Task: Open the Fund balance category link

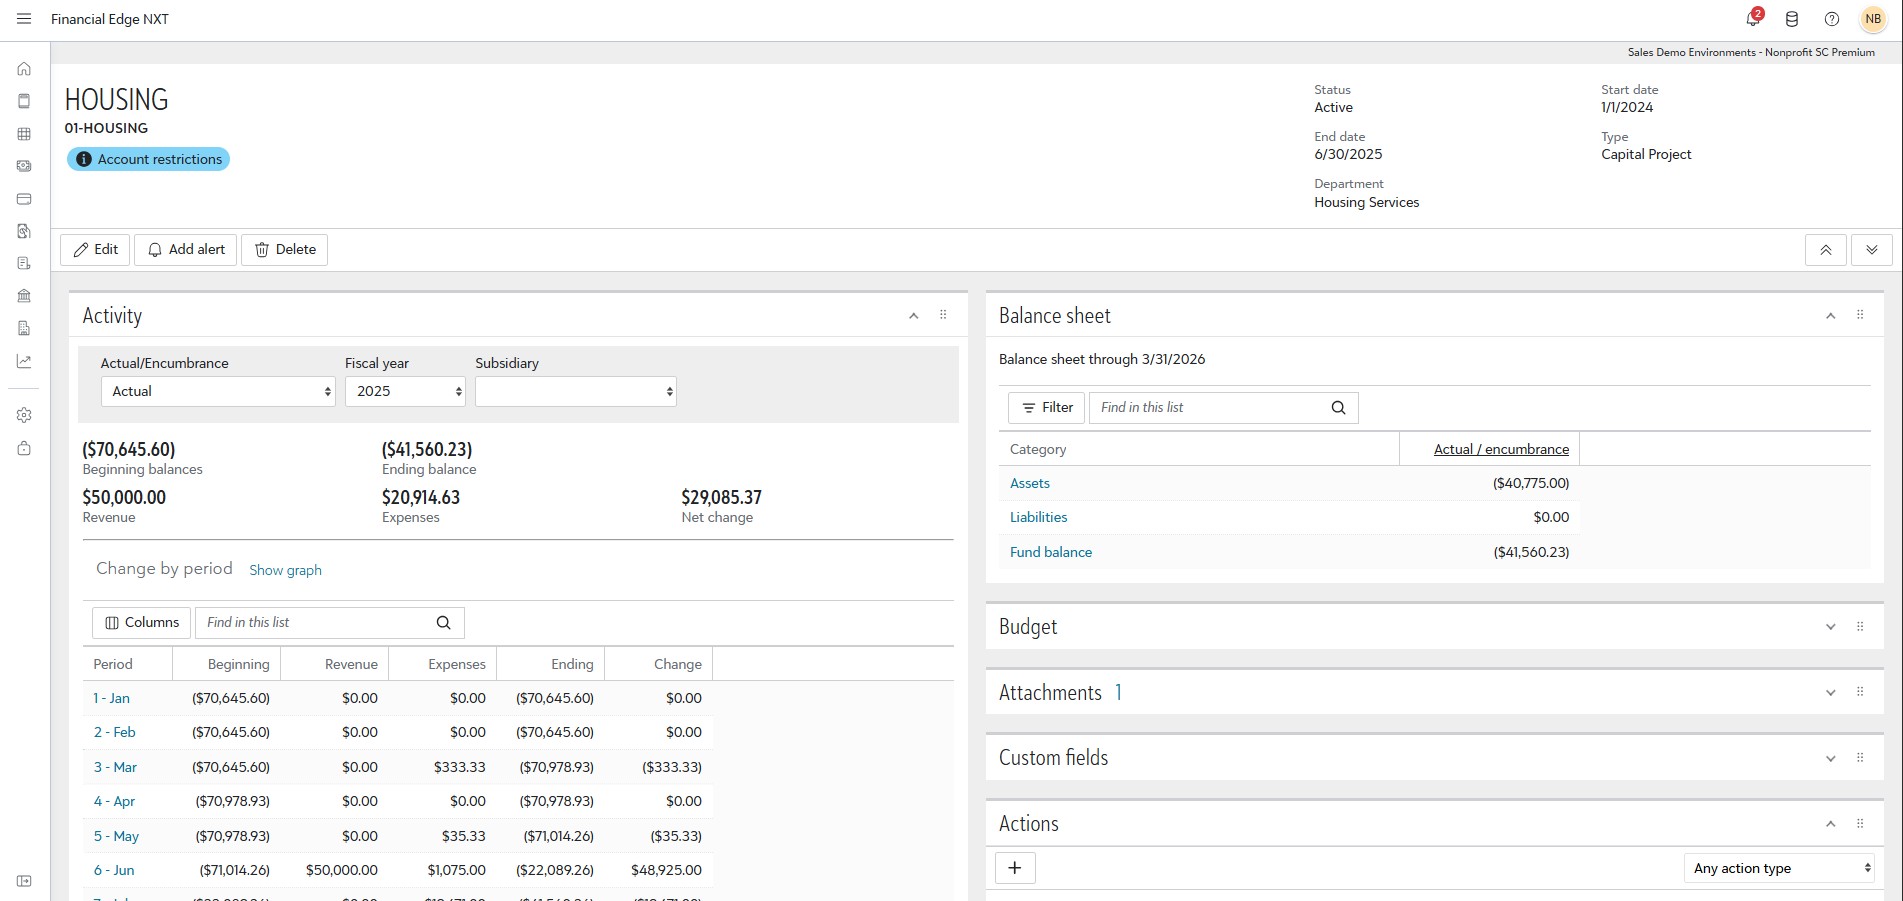Action: point(1050,552)
